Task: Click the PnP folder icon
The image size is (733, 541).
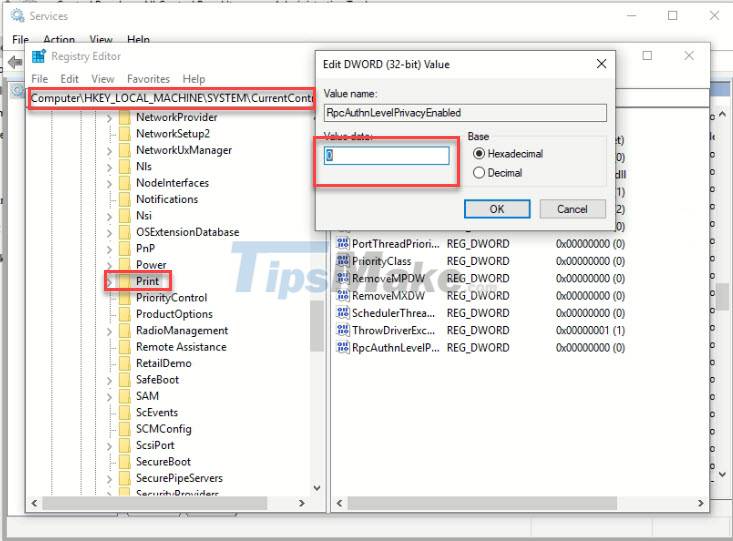Action: [124, 249]
